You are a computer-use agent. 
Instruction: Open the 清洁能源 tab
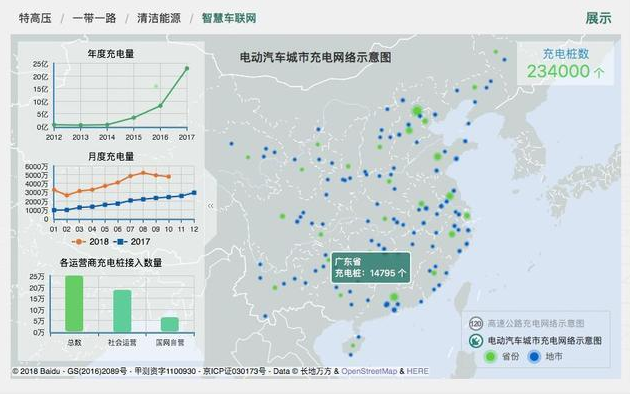[x=159, y=18]
